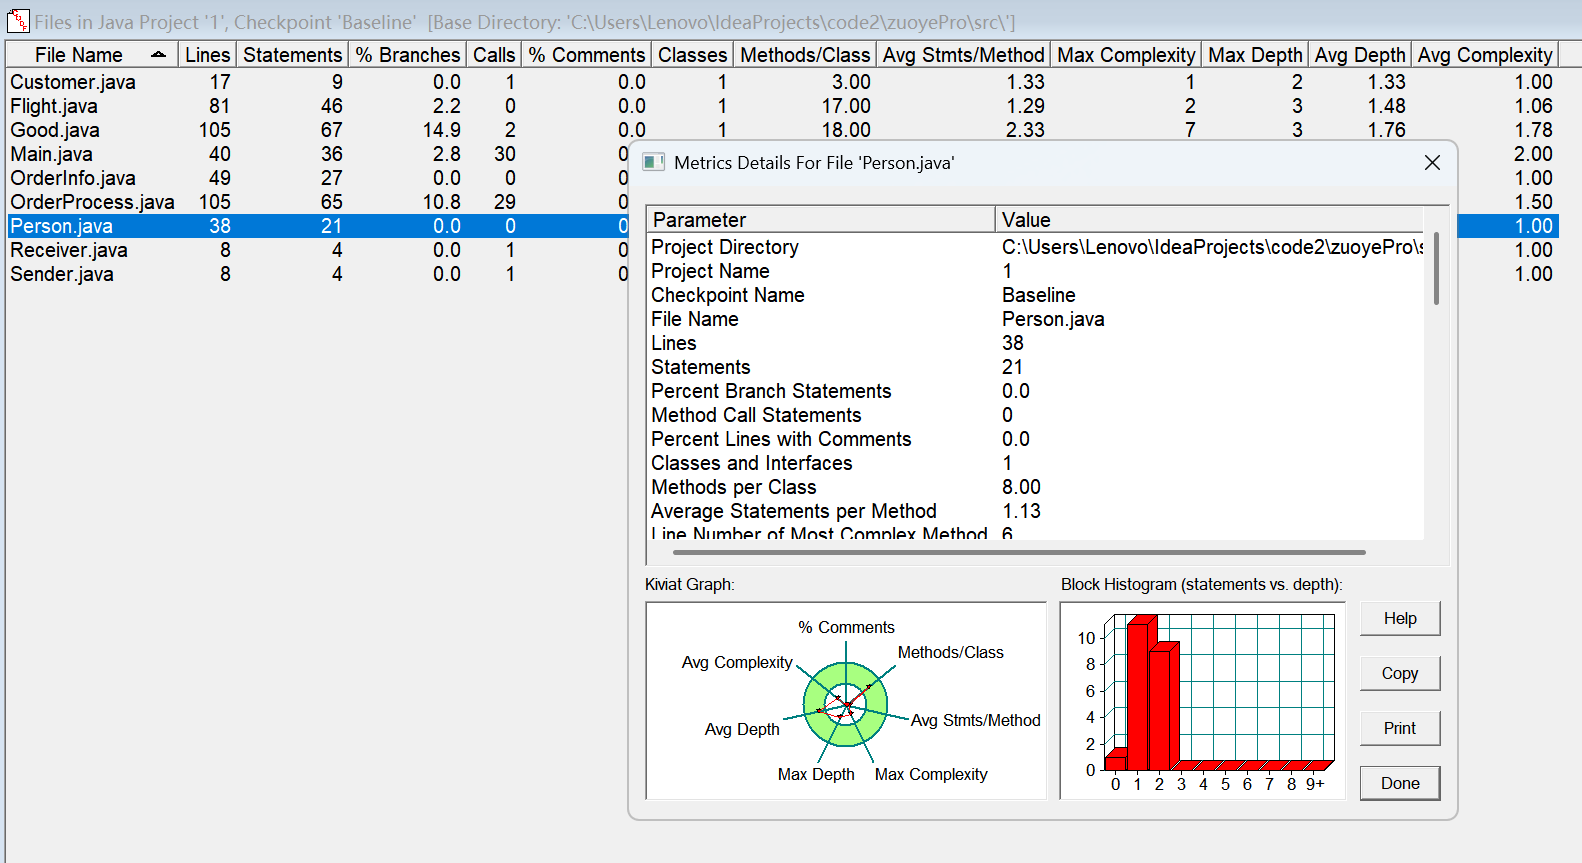1582x863 pixels.
Task: Select the Project Directory parameter row
Action: (x=1036, y=247)
